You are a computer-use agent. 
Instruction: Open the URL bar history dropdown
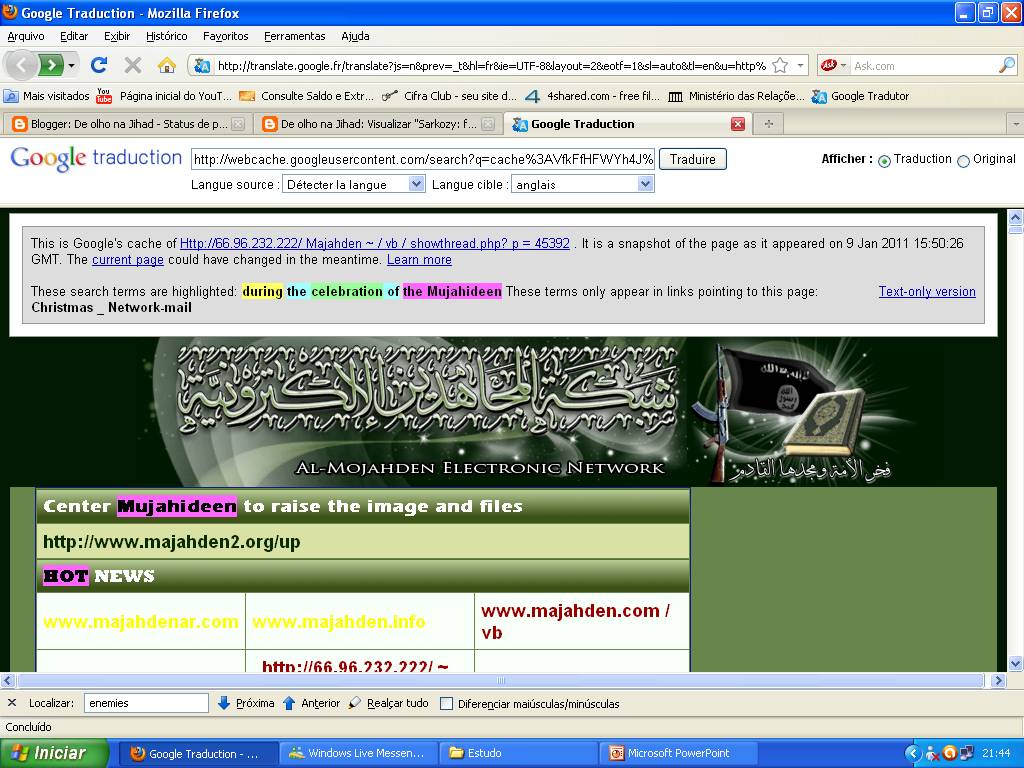[800, 65]
